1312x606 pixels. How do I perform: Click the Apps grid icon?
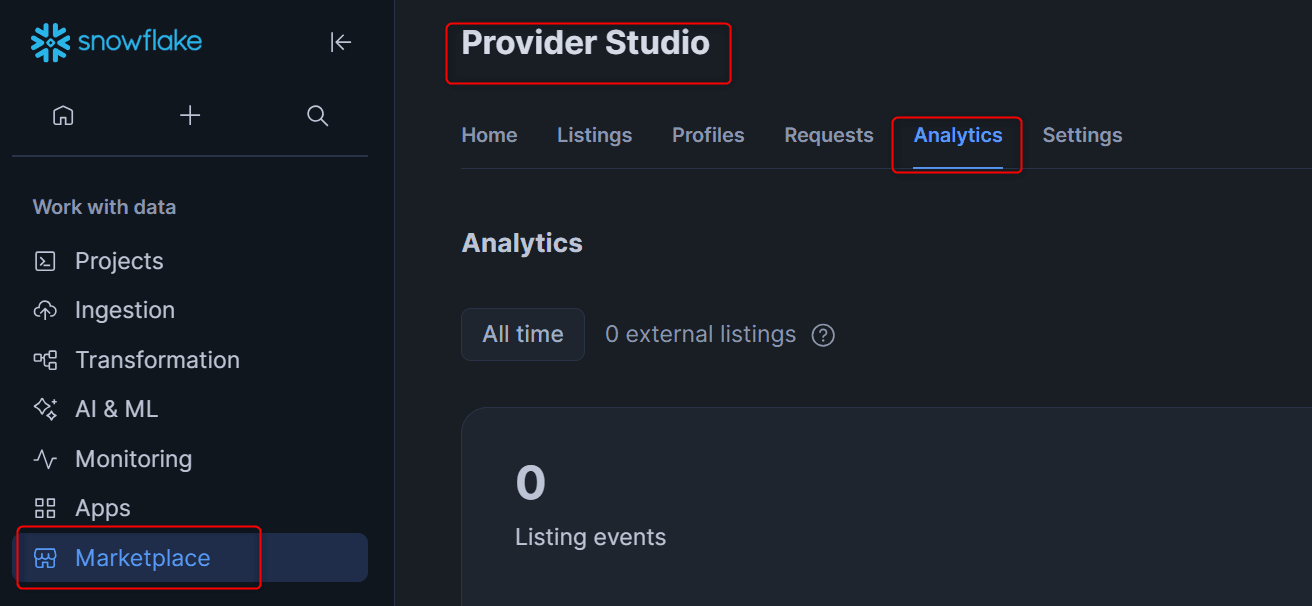(45, 508)
